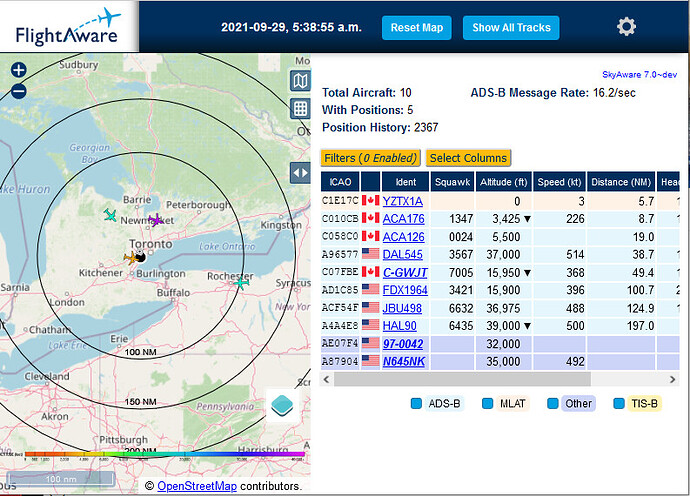Sort table by ICAO column header
690x496 pixels.
[340, 182]
